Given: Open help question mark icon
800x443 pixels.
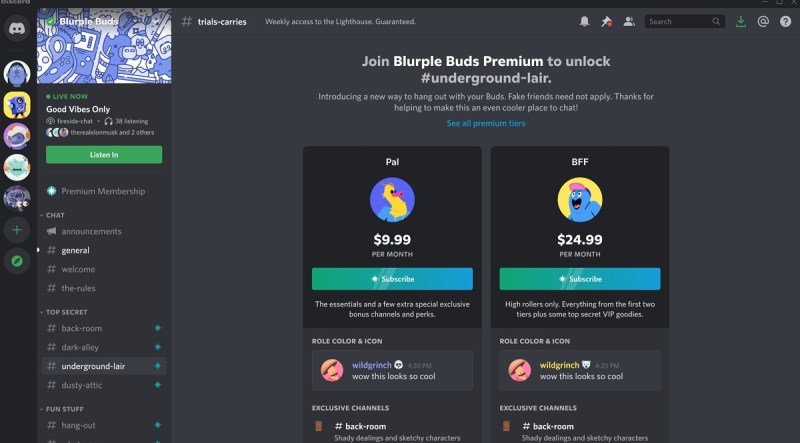Looking at the screenshot, I should (786, 21).
